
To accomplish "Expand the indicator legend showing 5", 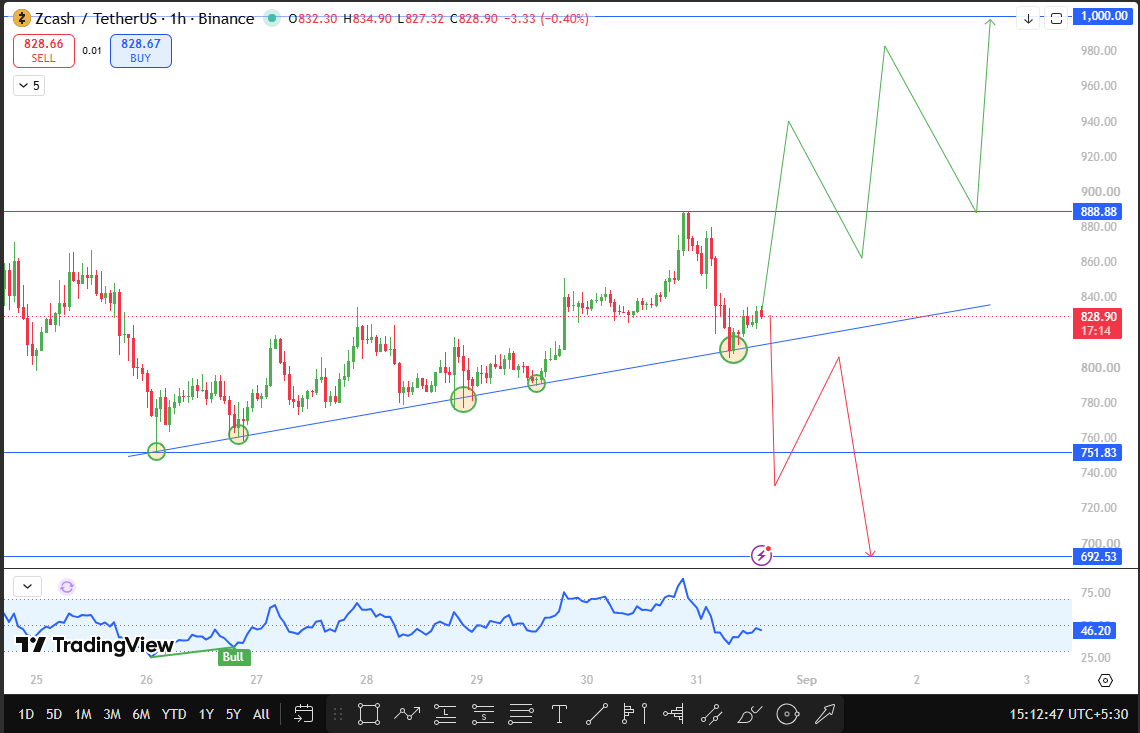I will click(x=29, y=86).
